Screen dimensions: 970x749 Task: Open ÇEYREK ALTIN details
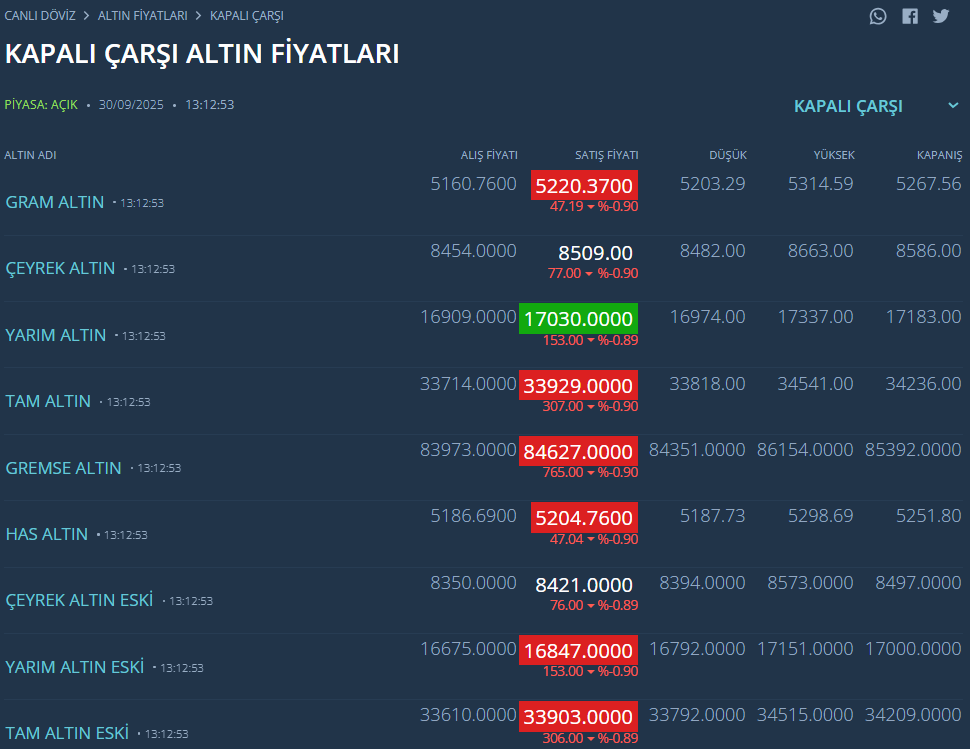[60, 268]
